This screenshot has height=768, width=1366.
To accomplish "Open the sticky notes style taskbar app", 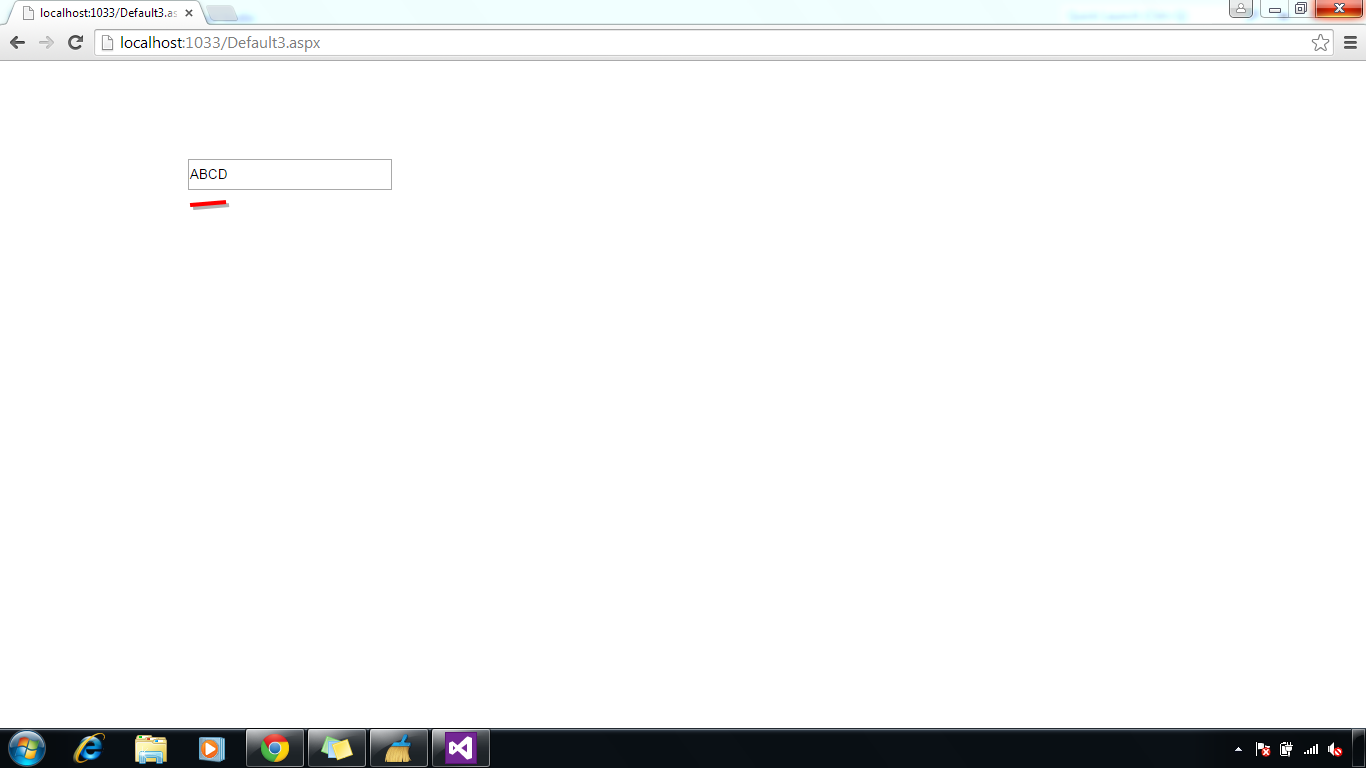I will [337, 748].
